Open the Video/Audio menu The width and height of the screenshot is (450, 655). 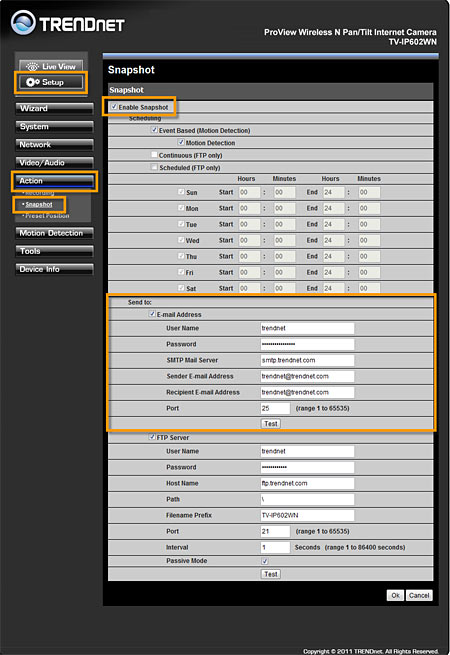coord(54,163)
